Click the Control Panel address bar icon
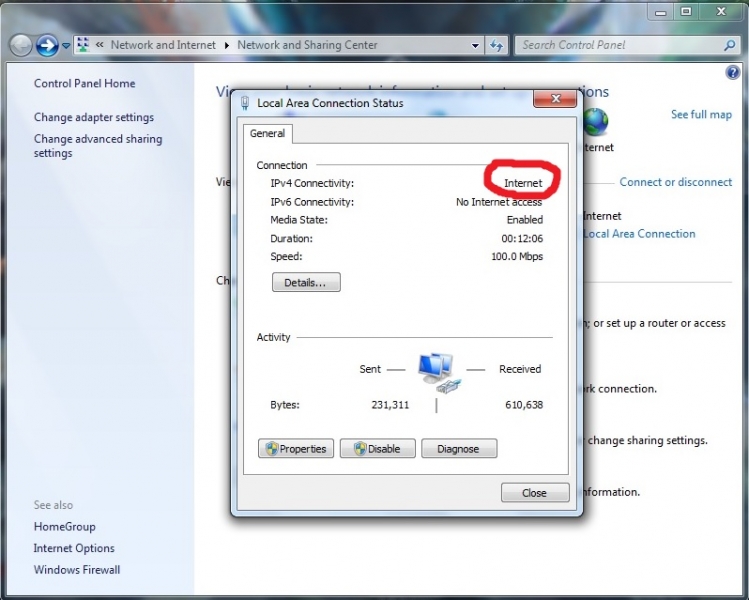The height and width of the screenshot is (600, 749). (84, 45)
